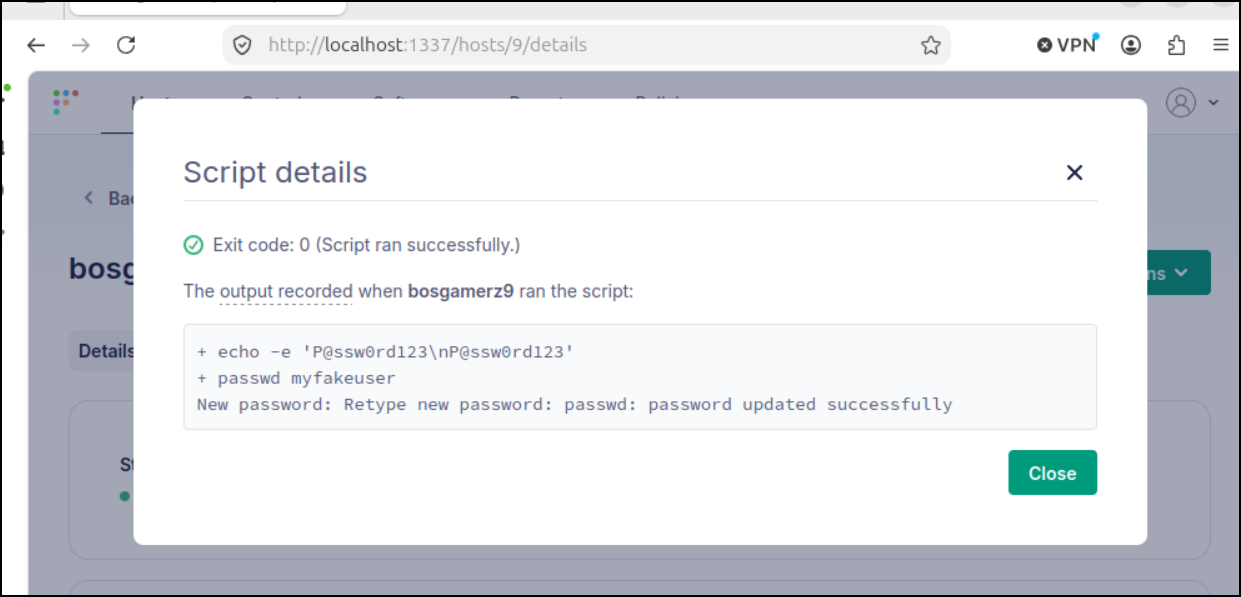Click the green success checkmark beside Exit code
This screenshot has height=597, width=1241.
click(x=193, y=245)
